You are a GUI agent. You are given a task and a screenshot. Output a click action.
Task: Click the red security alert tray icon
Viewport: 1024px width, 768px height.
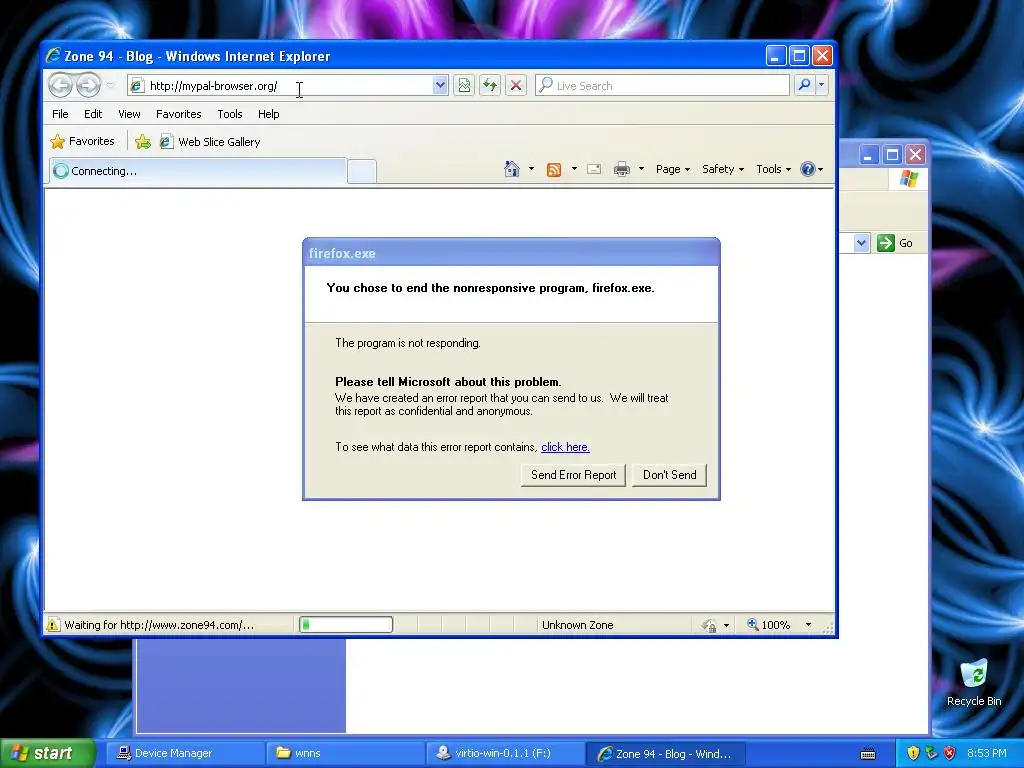(950, 753)
